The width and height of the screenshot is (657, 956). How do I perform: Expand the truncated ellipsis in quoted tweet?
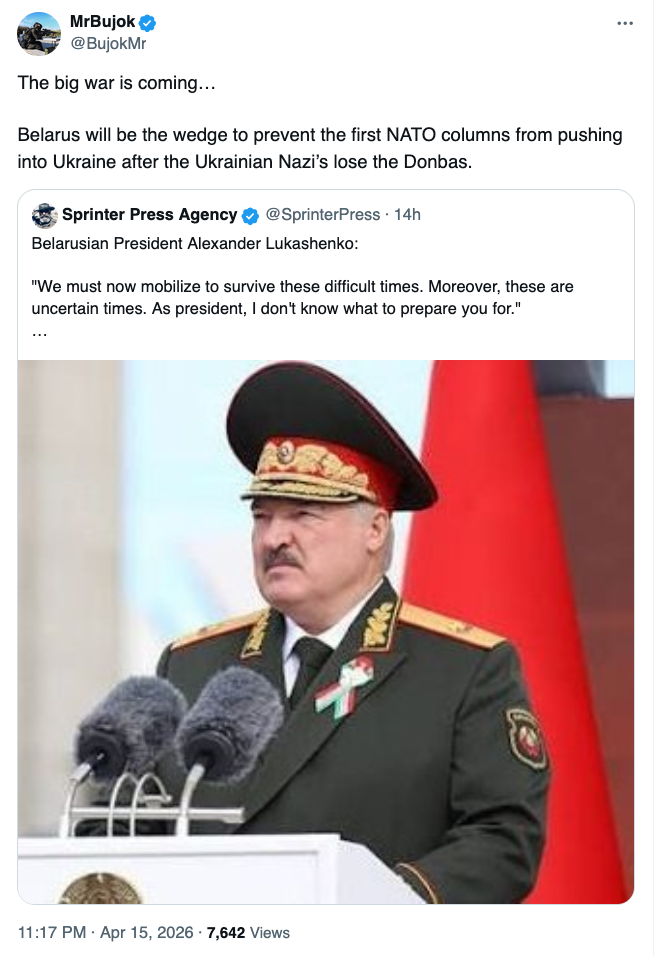click(x=39, y=333)
